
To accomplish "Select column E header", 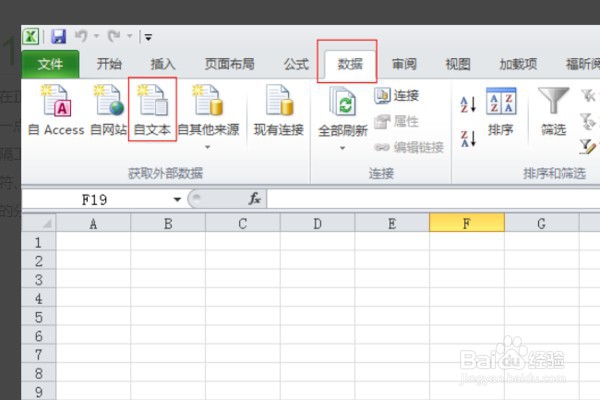I will point(392,224).
